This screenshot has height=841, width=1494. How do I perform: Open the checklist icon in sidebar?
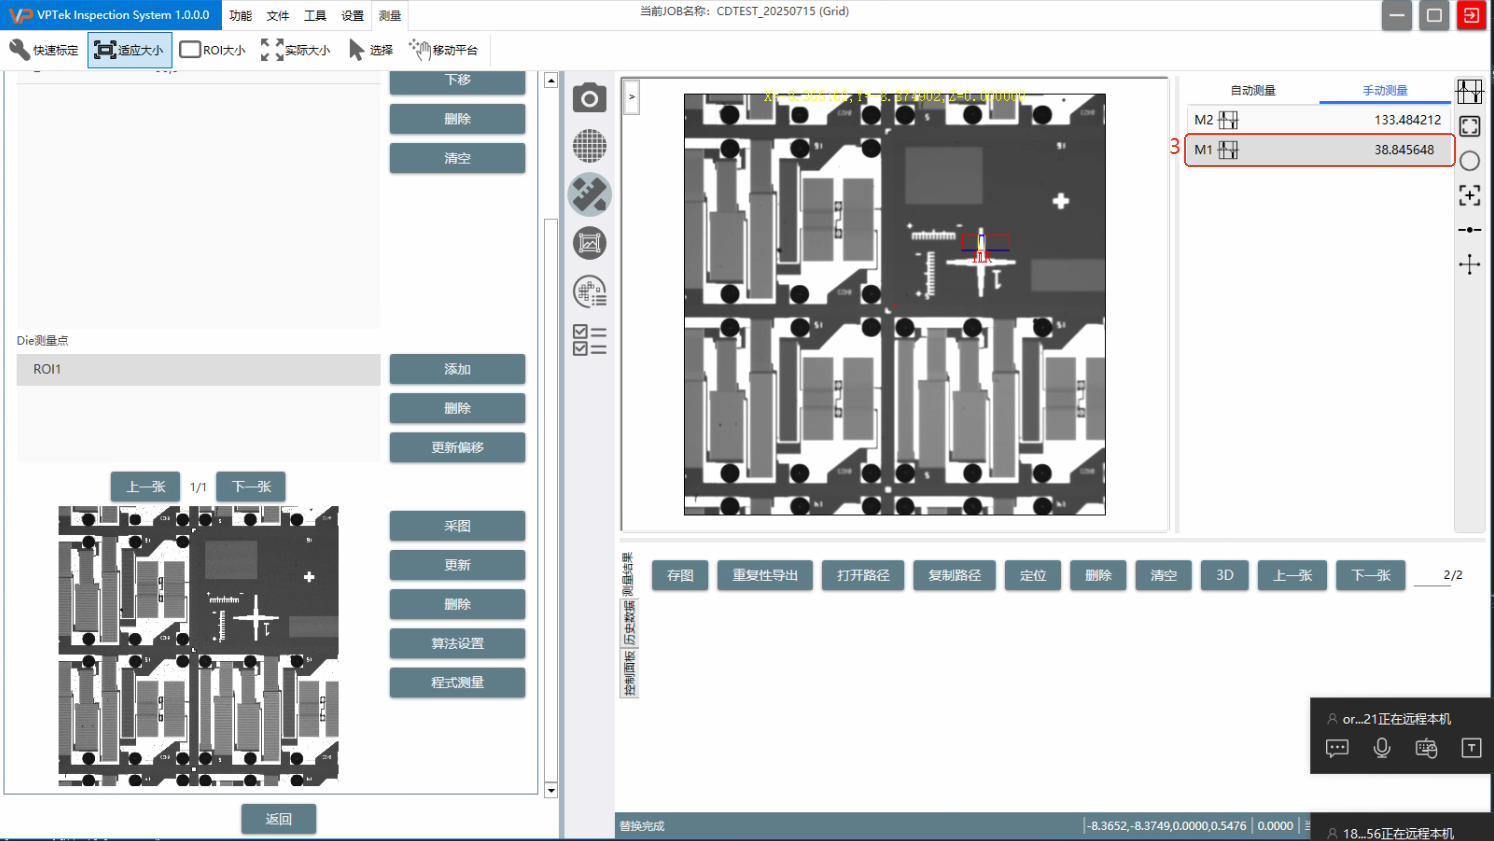click(x=589, y=340)
